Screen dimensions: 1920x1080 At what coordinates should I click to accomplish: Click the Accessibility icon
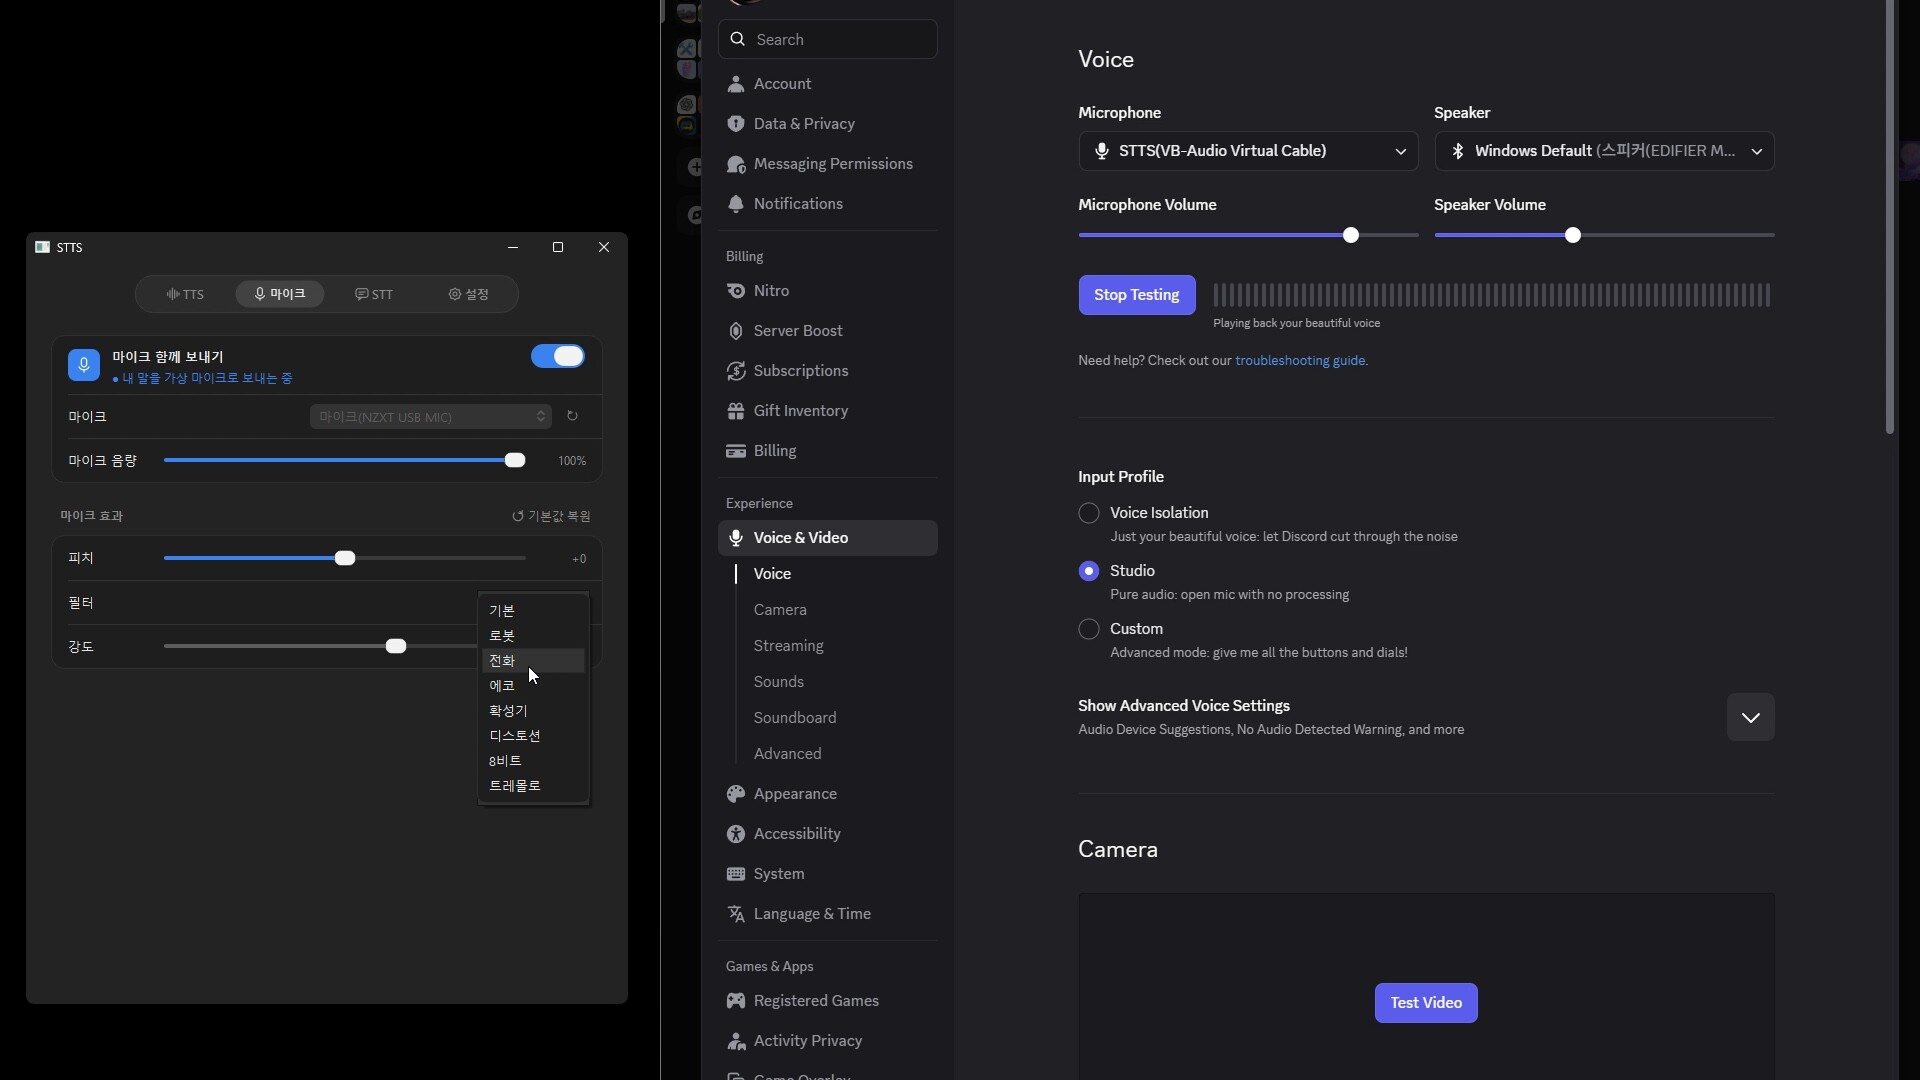pyautogui.click(x=736, y=834)
